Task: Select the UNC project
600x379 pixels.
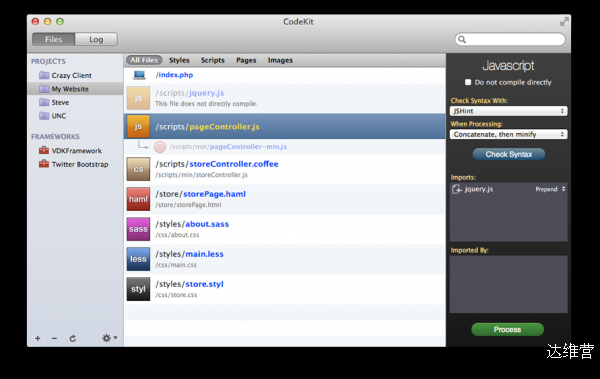Action: coord(75,116)
